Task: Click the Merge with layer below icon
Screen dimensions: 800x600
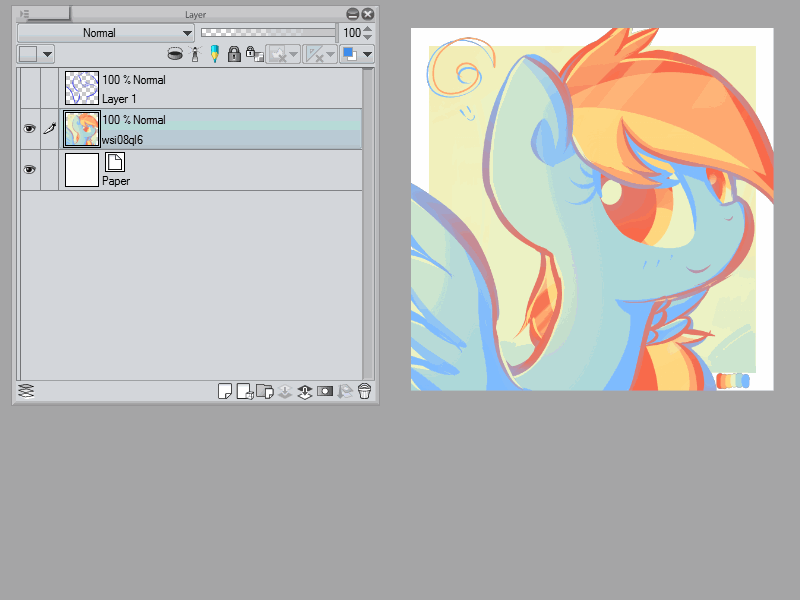Action: coord(304,391)
